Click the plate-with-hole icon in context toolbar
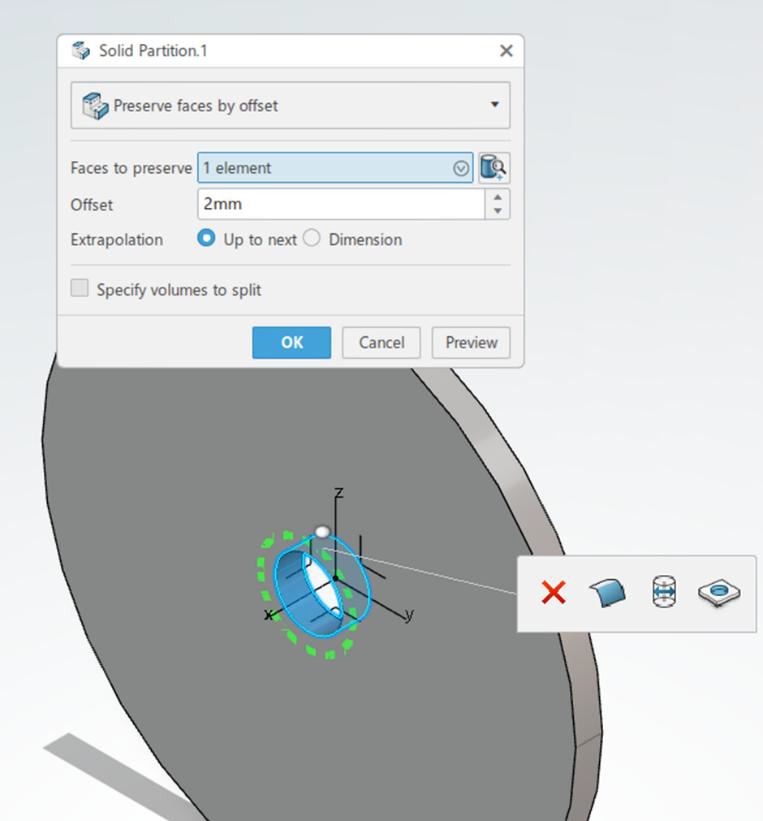This screenshot has width=763, height=821. (x=720, y=593)
